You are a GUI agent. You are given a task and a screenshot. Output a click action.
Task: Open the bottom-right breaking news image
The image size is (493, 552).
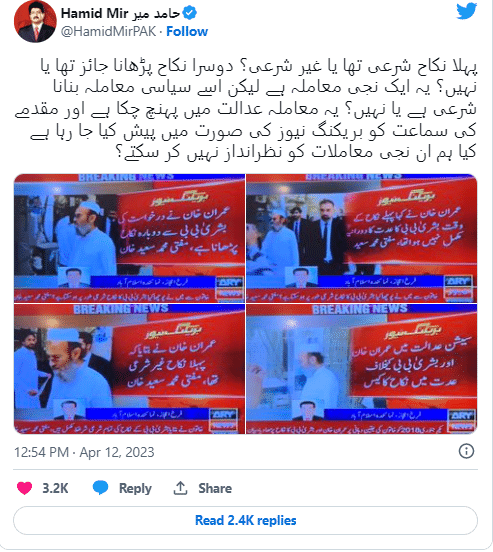point(362,369)
